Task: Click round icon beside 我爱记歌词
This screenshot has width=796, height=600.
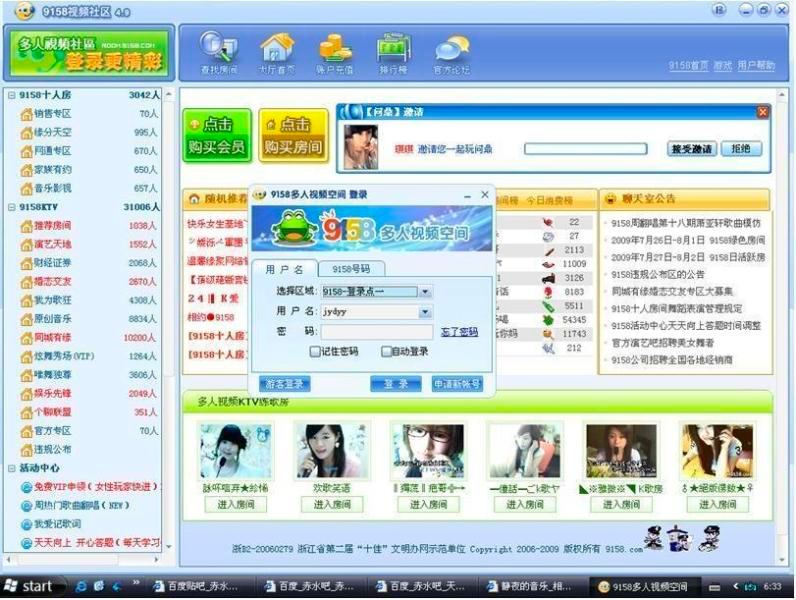Action: click(26, 524)
